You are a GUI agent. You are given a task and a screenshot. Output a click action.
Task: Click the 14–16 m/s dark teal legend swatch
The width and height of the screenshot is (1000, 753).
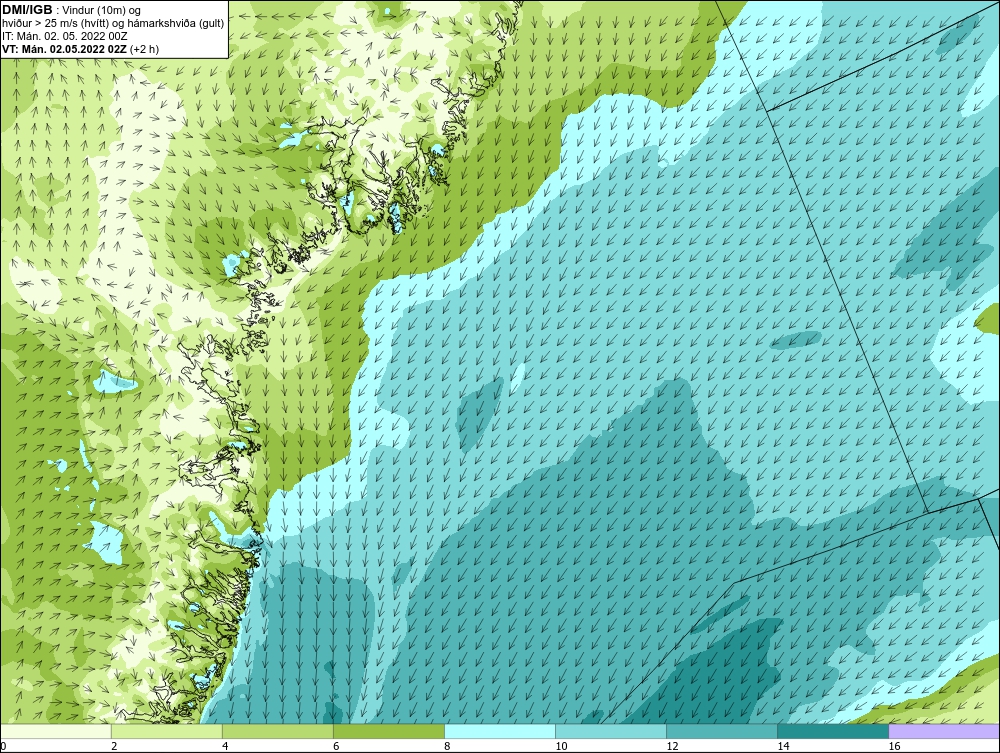(833, 731)
